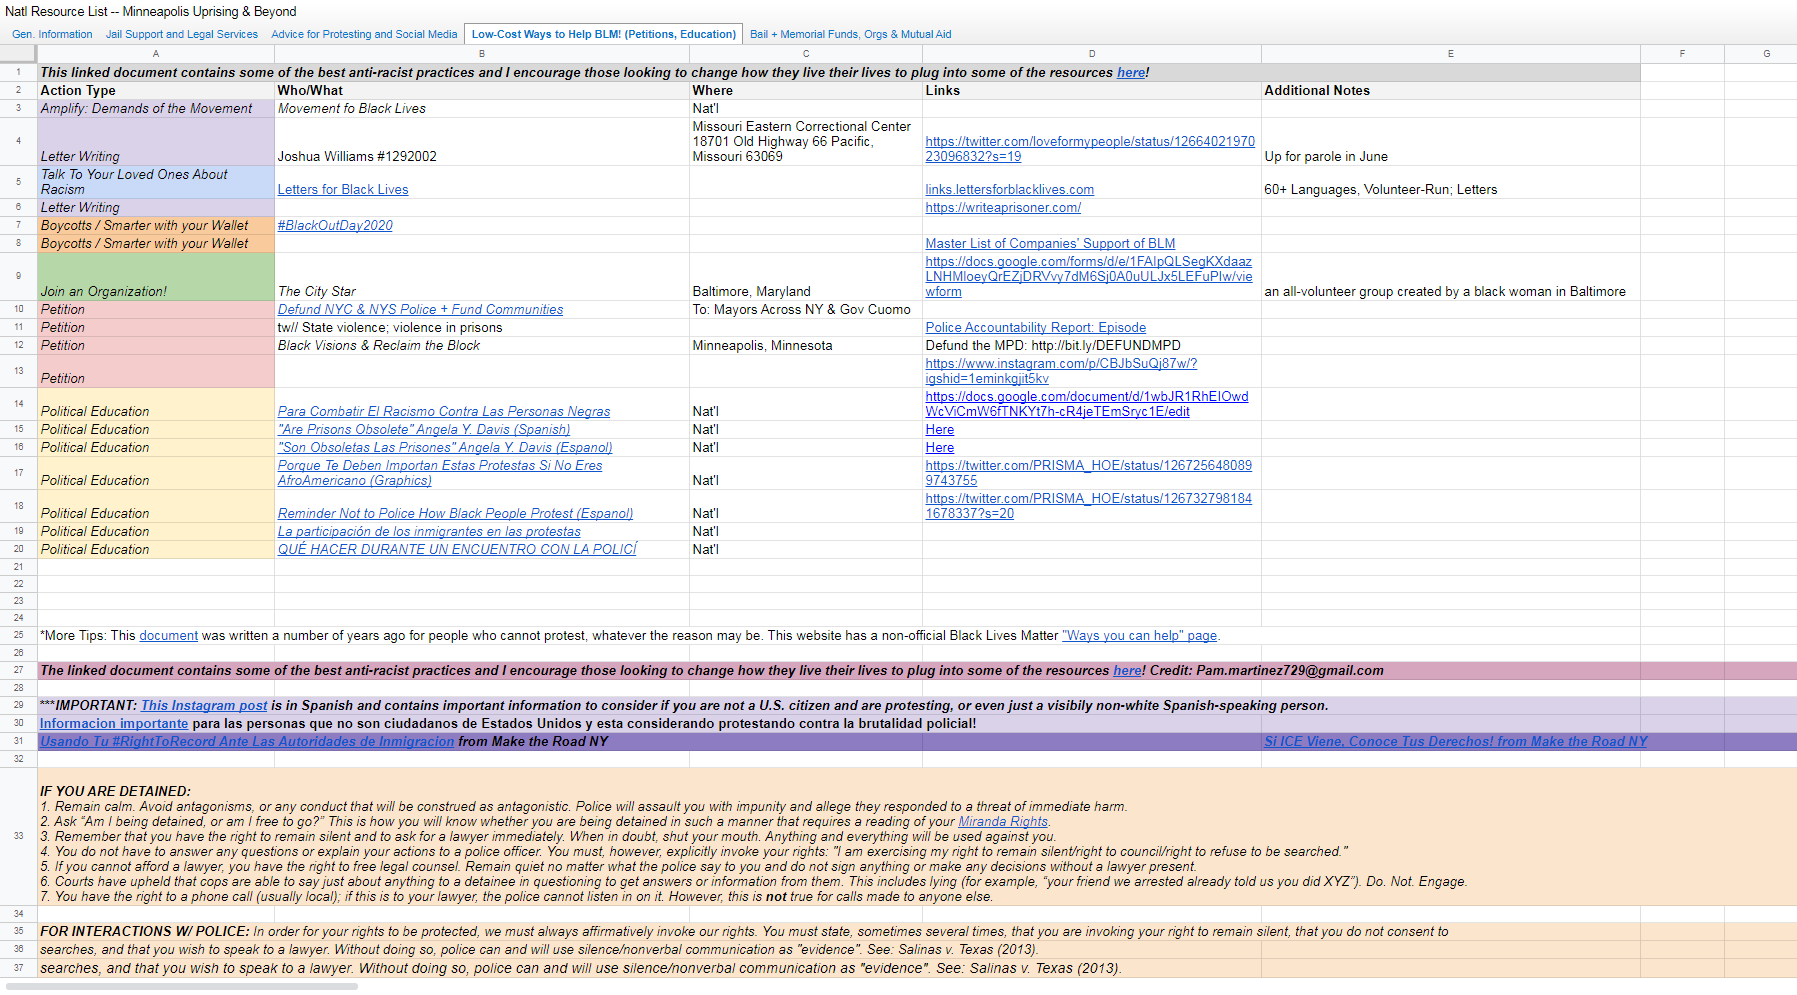Screen dimensions: 1797x995
Task: Click the 'Up for parole in June' note
Action: pos(1451,142)
